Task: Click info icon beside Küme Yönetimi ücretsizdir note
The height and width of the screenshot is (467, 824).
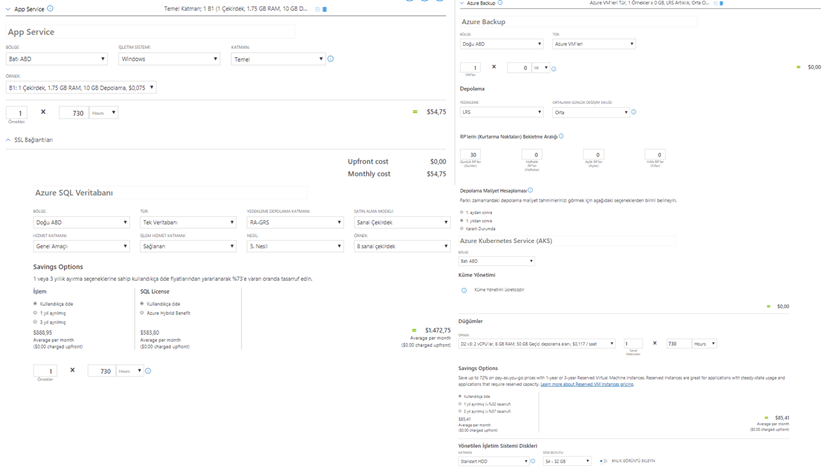Action: 464,290
